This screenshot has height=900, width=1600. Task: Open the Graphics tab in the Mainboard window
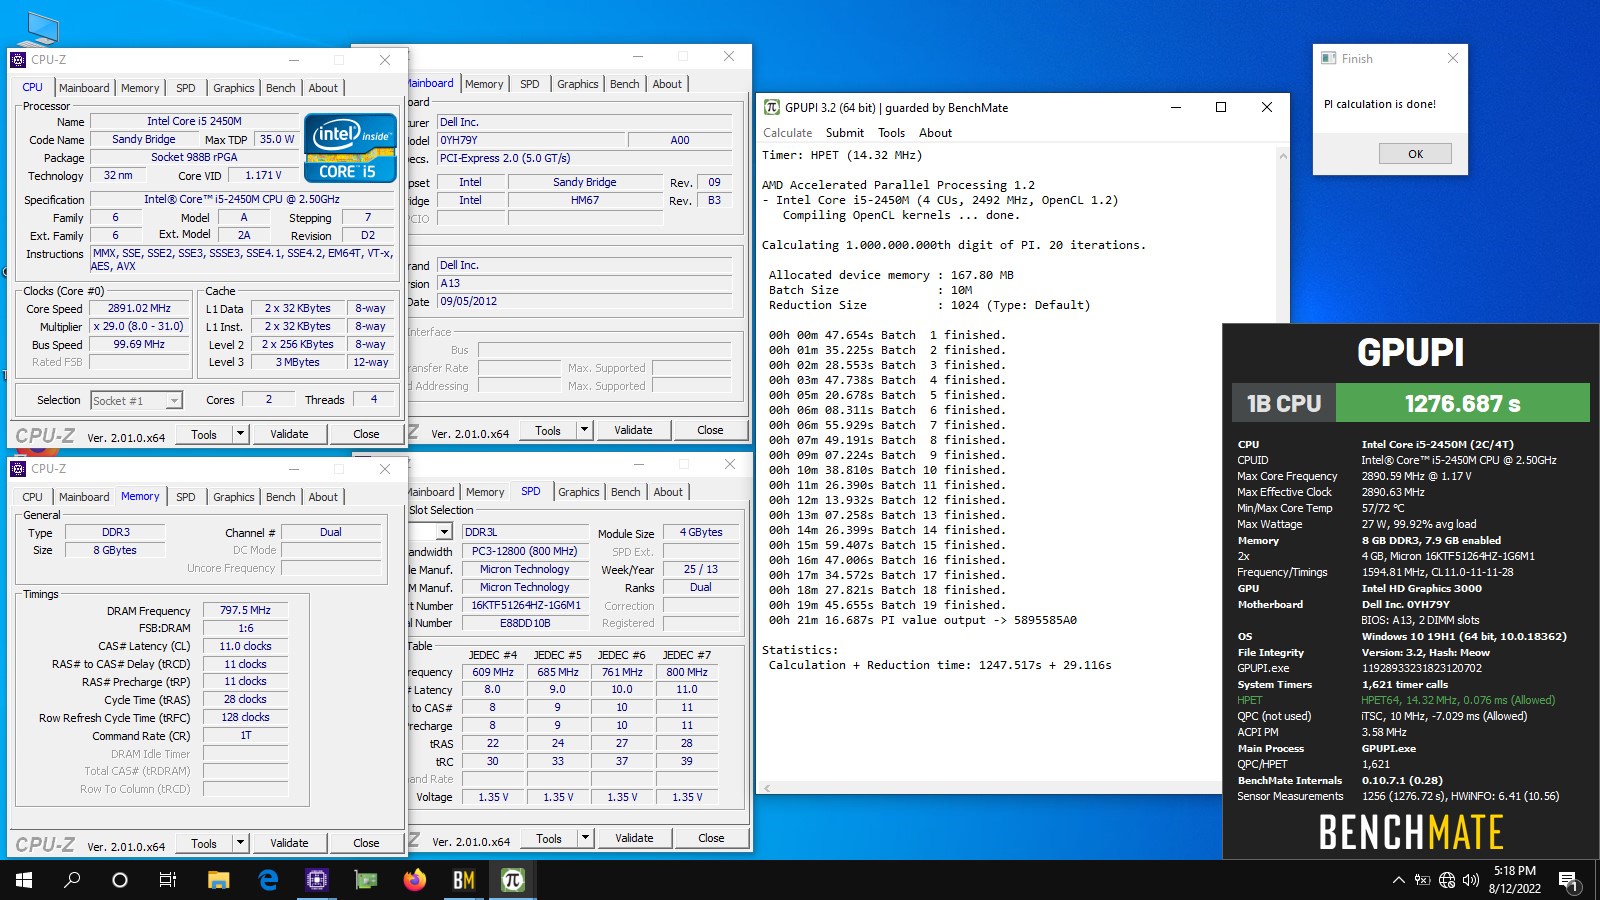click(578, 84)
